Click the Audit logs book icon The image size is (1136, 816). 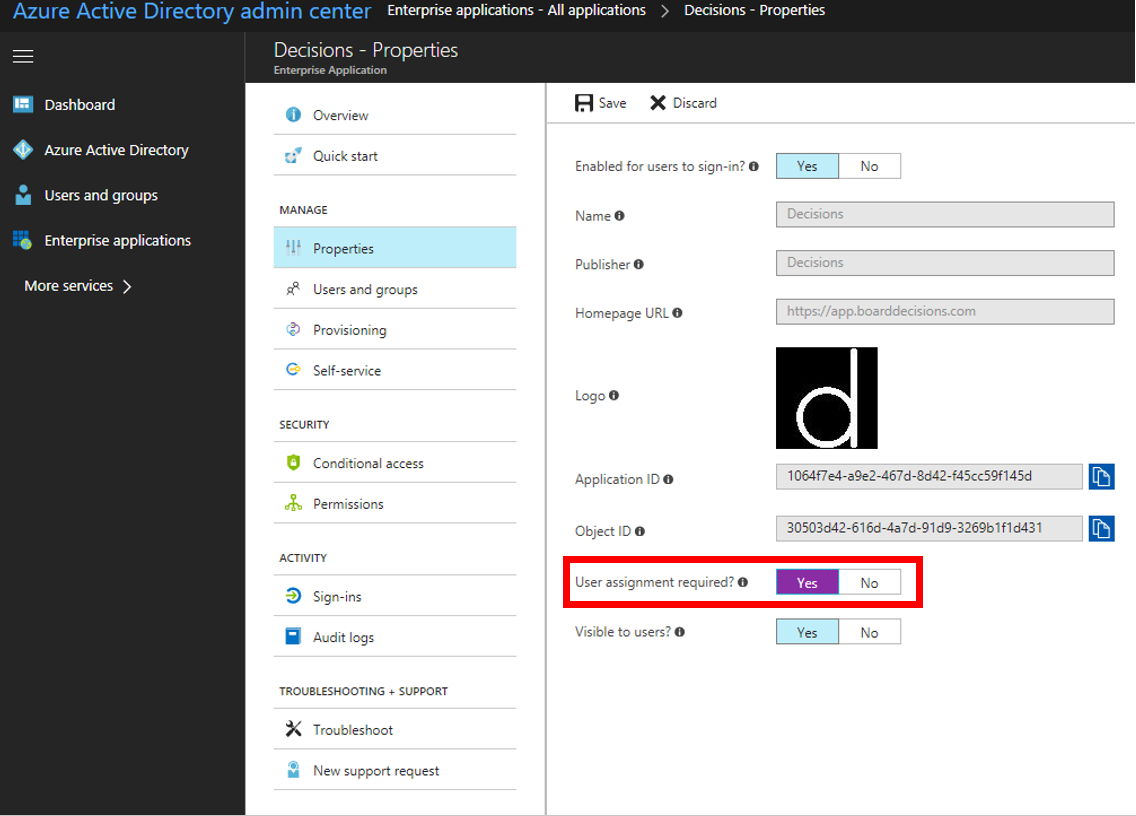coord(293,636)
